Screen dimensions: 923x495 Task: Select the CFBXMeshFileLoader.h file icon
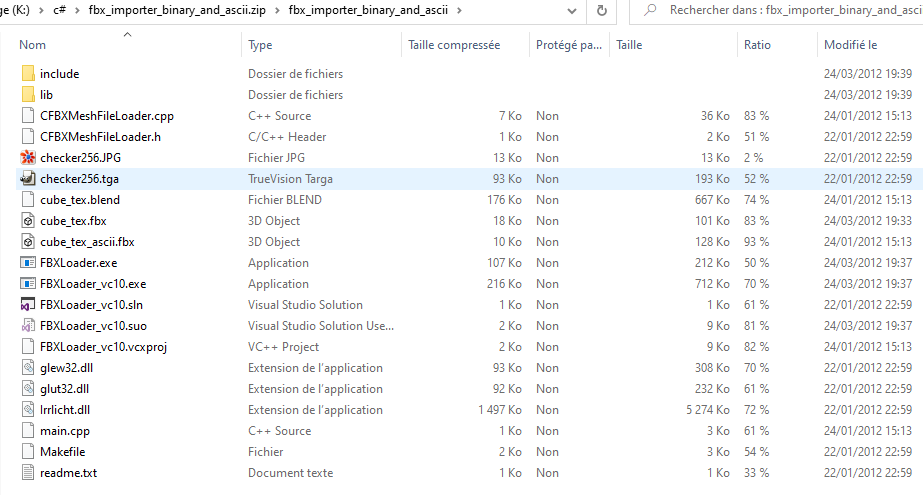[28, 137]
